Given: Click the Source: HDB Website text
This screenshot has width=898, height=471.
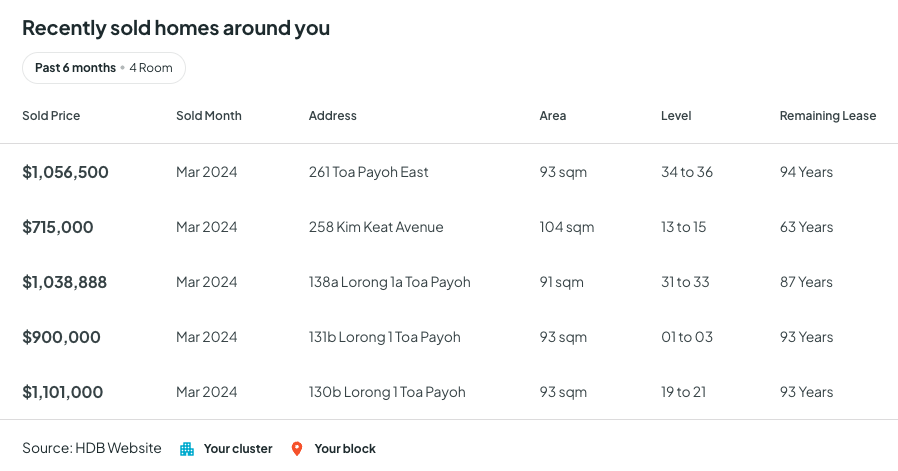Looking at the screenshot, I should tap(92, 448).
